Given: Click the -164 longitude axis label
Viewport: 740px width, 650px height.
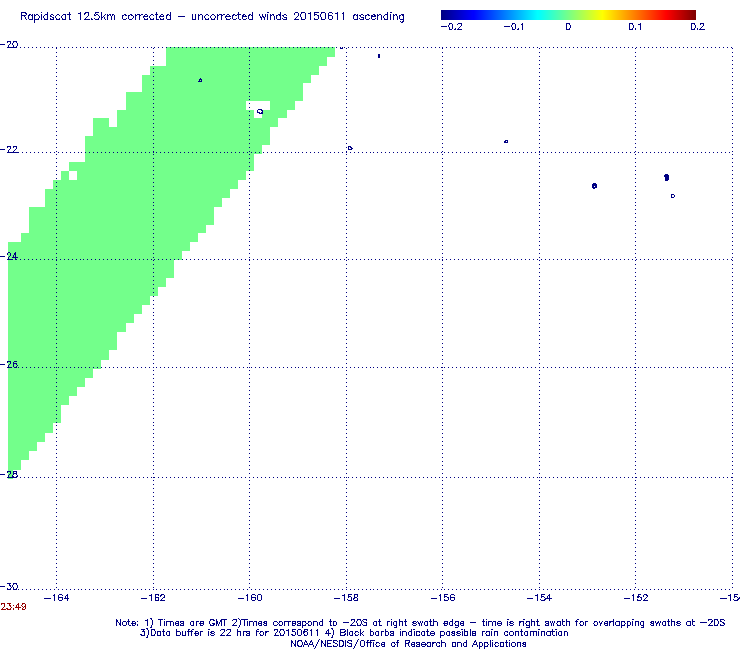Looking at the screenshot, I should (56, 598).
